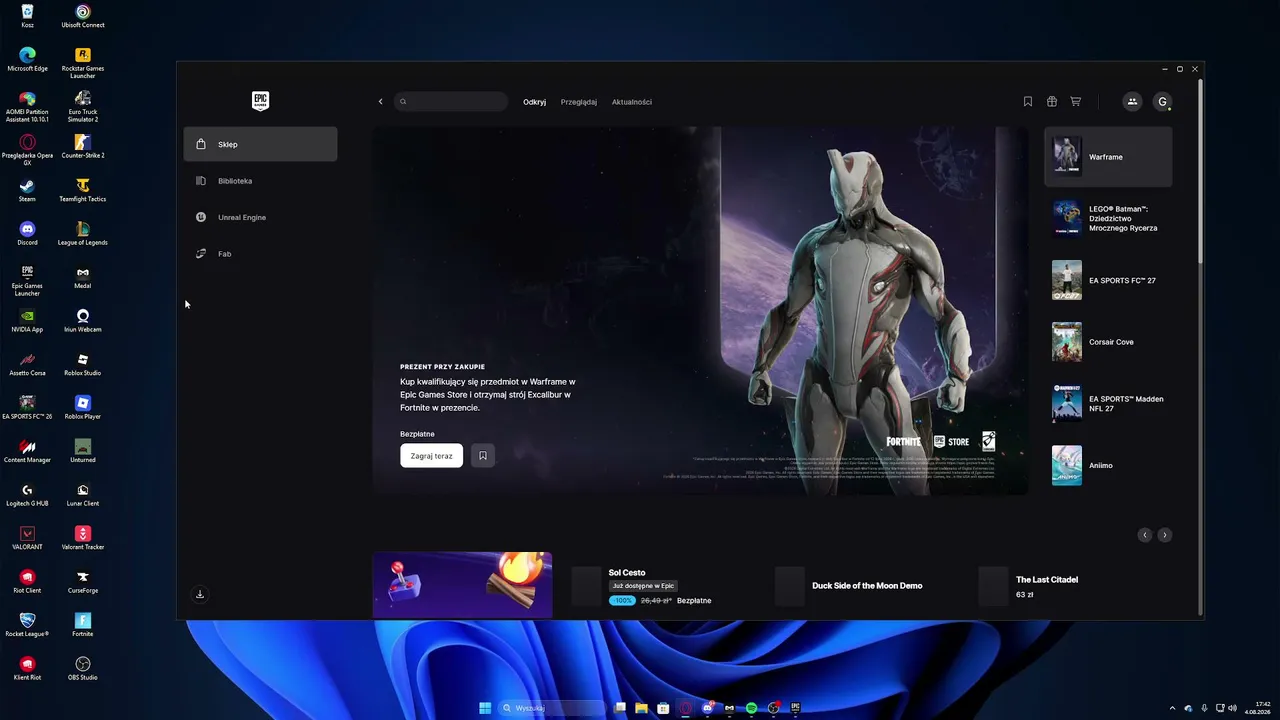Select Corsair Cove in the featured list
The height and width of the screenshot is (720, 1280).
[1108, 342]
